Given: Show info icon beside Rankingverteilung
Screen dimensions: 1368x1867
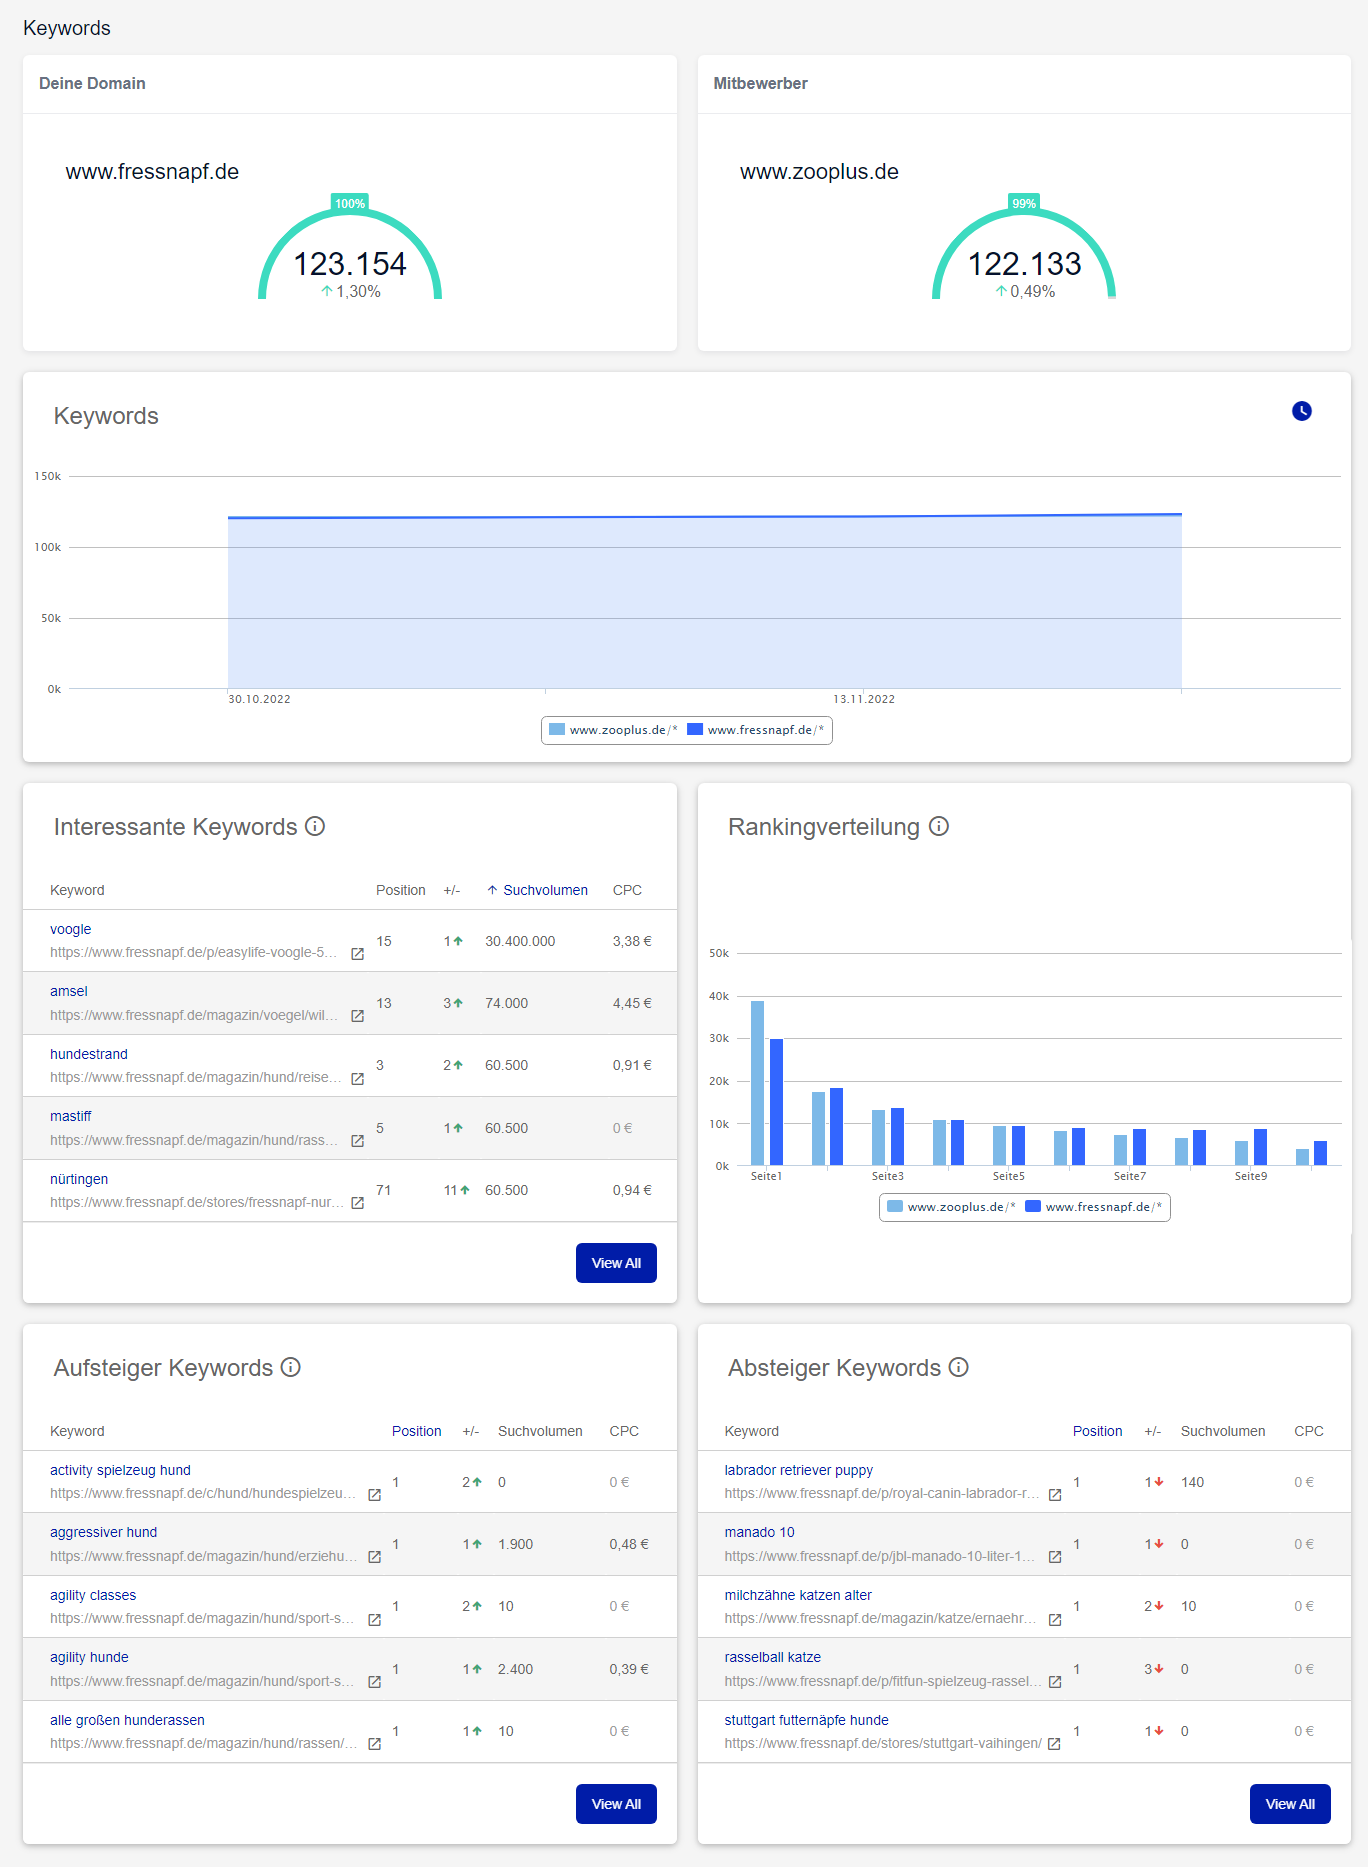Looking at the screenshot, I should point(938,826).
